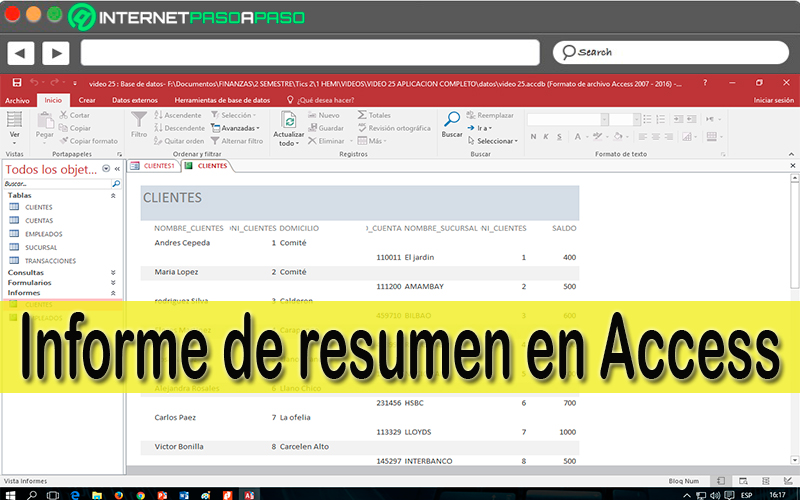Open the Ver view switcher
800x500 pixels.
tap(14, 128)
